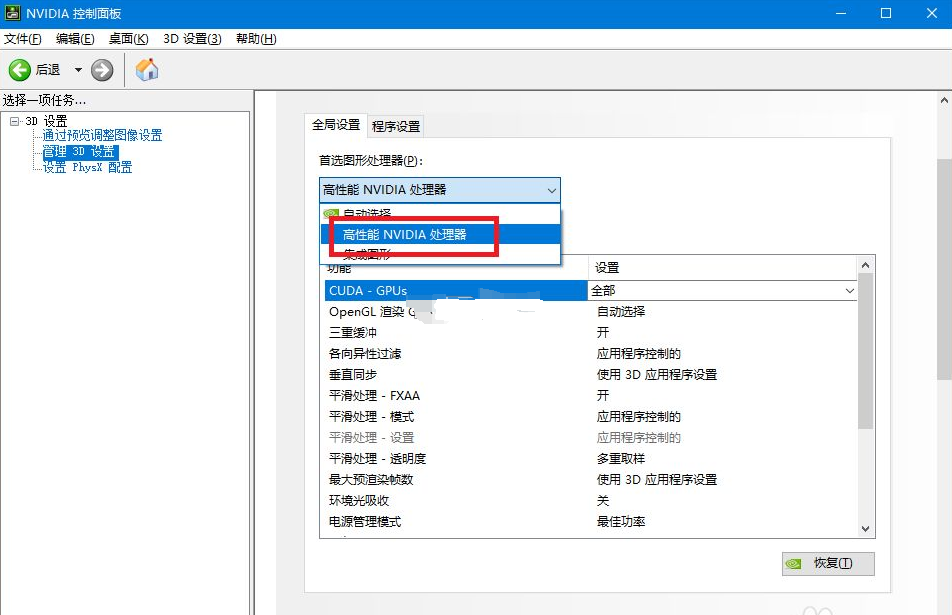The height and width of the screenshot is (615, 952).
Task: Select 管理 3D 设置 in task tree
Action: point(79,151)
